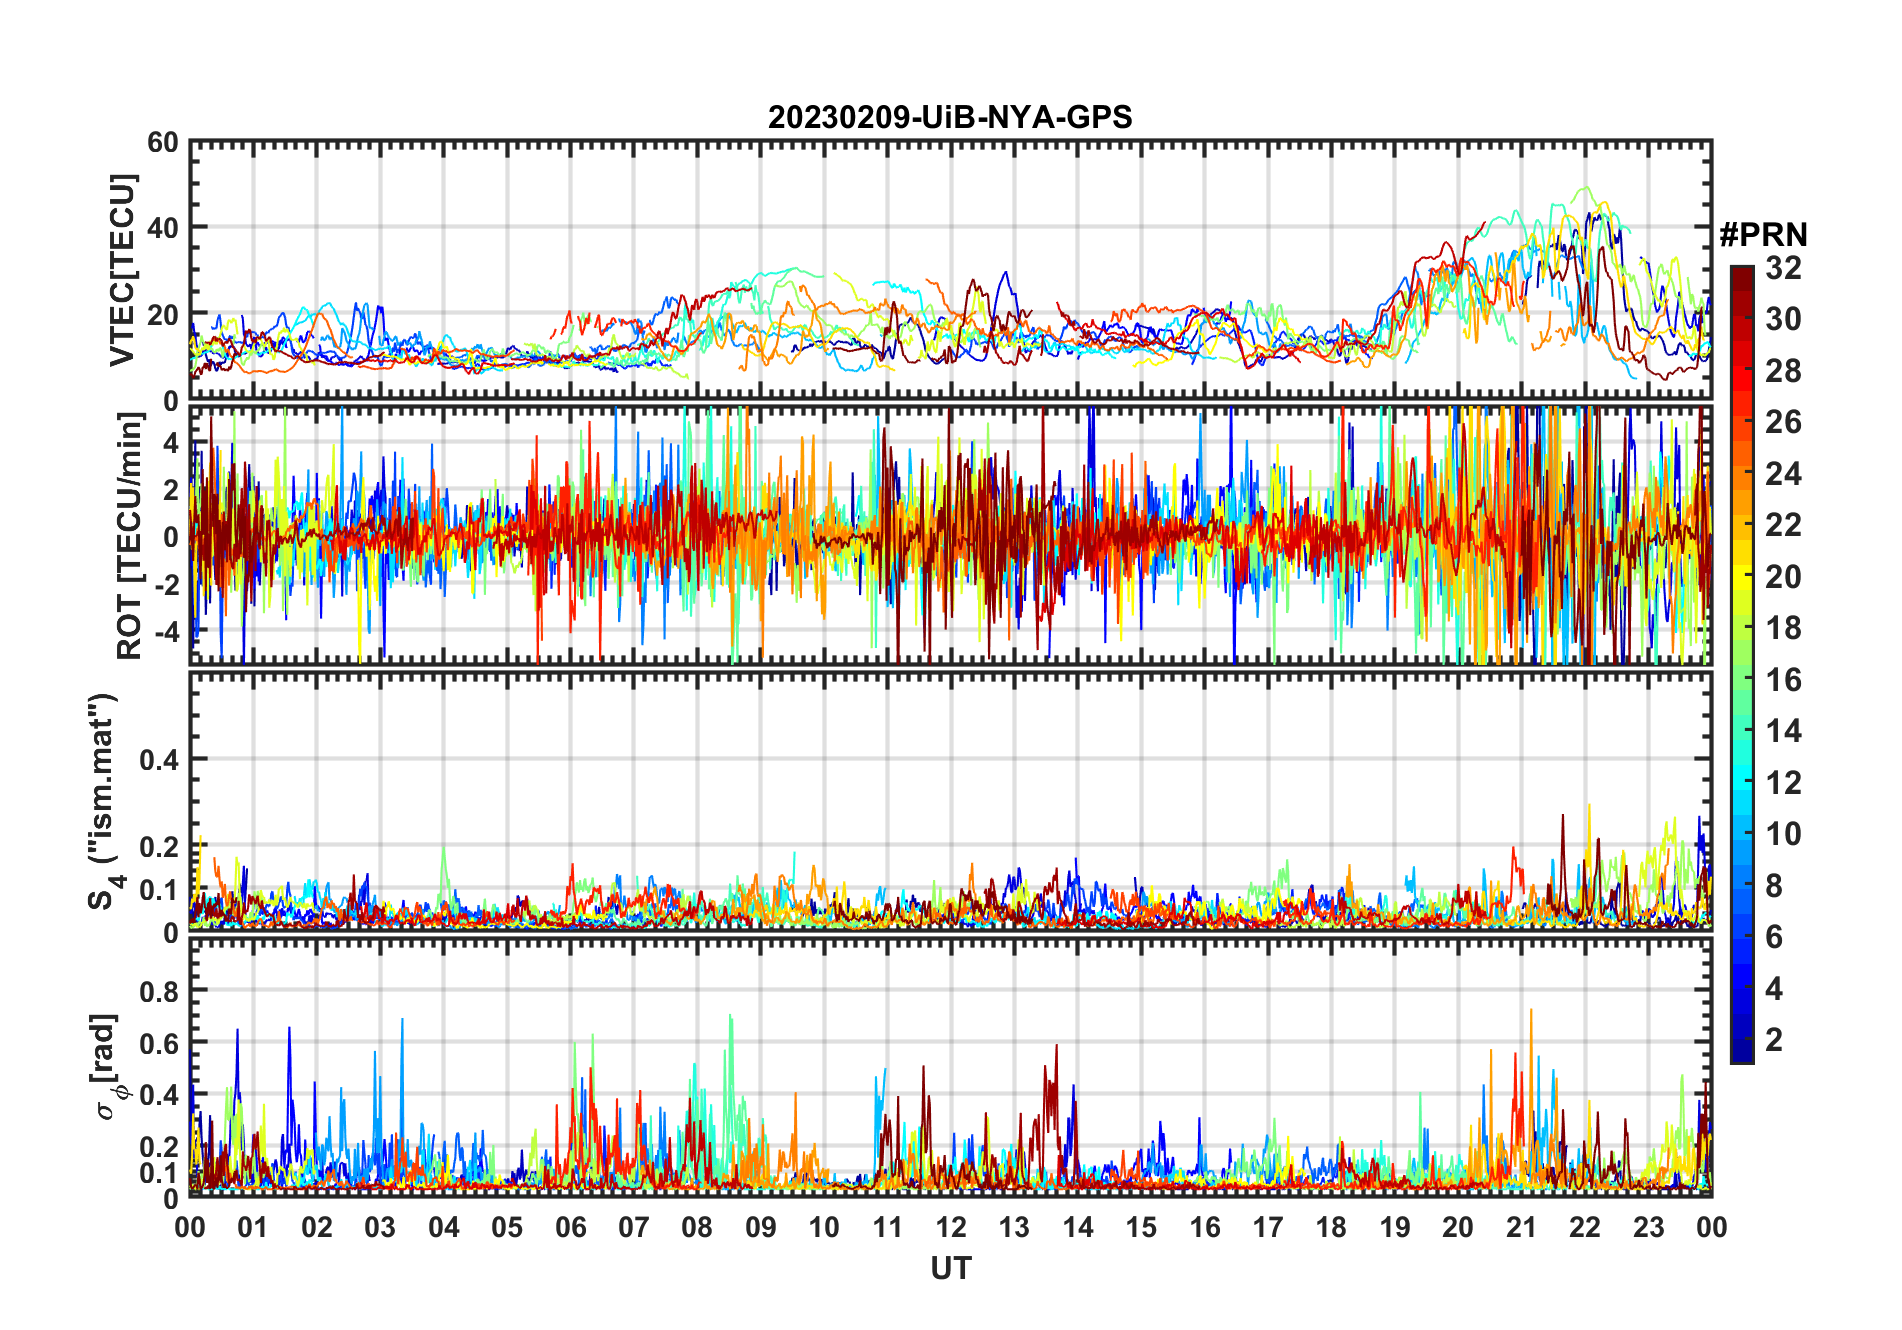
Task: Select the 40 tick on the VTEC axis
Action: tap(162, 228)
